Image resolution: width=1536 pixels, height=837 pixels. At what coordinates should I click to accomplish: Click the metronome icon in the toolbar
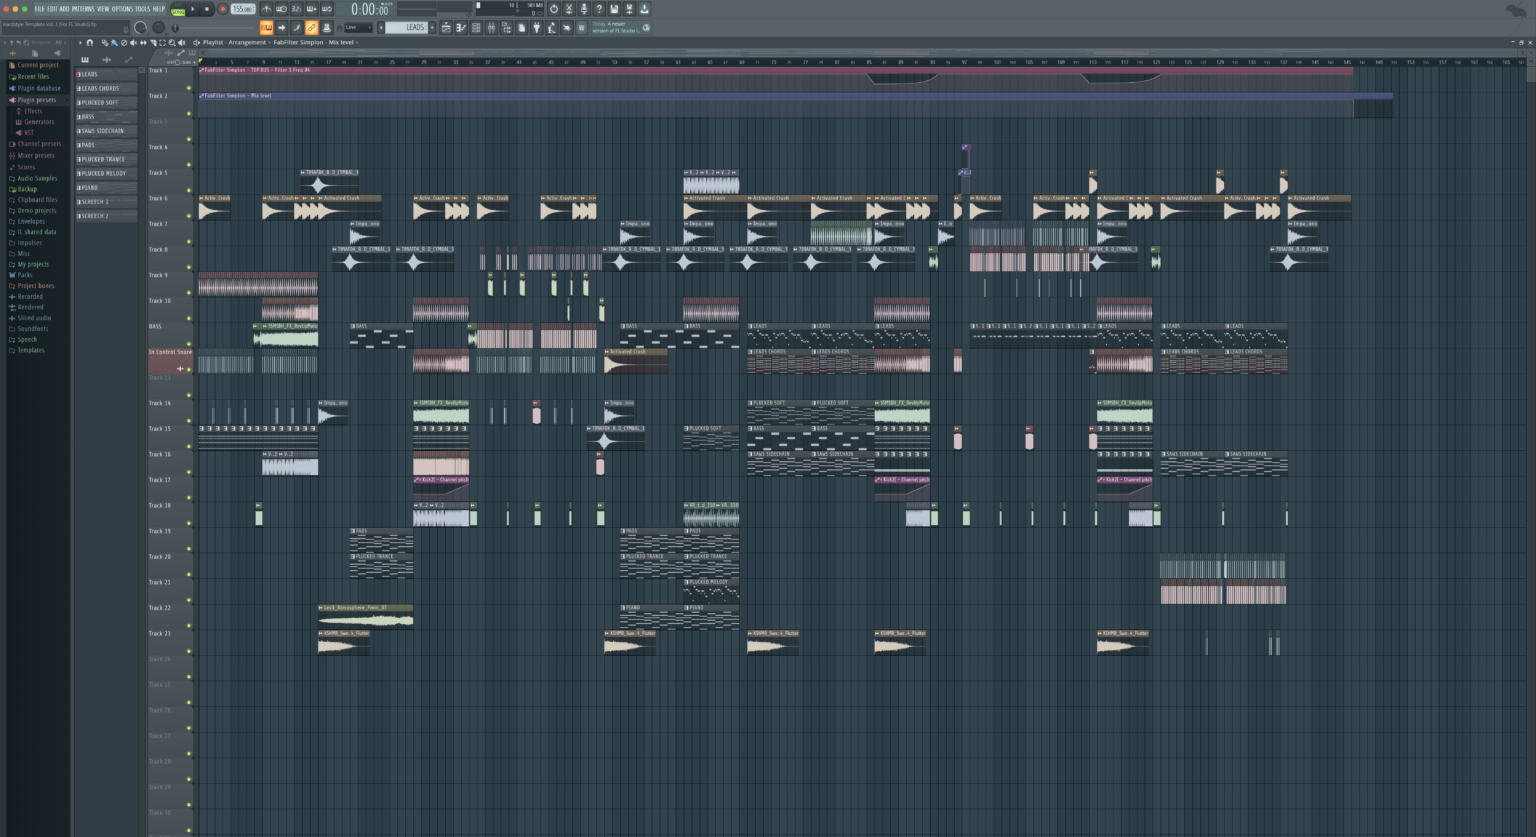[267, 9]
